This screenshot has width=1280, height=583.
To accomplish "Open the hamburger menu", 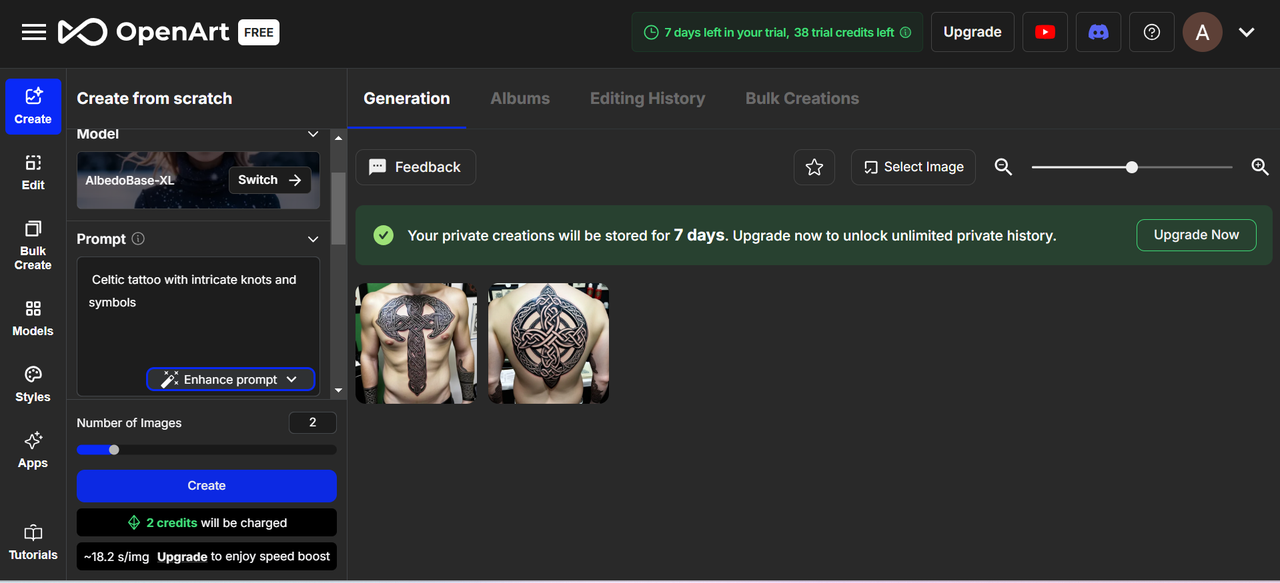I will [x=34, y=32].
